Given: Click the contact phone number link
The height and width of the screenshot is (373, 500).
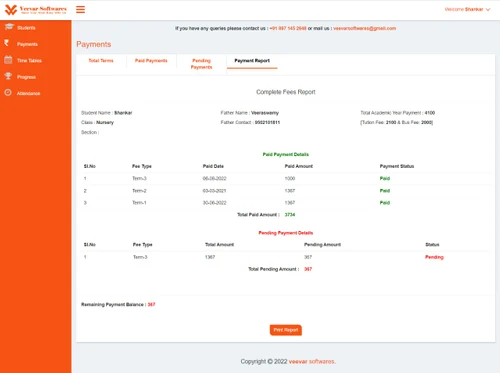Looking at the screenshot, I should (x=288, y=28).
